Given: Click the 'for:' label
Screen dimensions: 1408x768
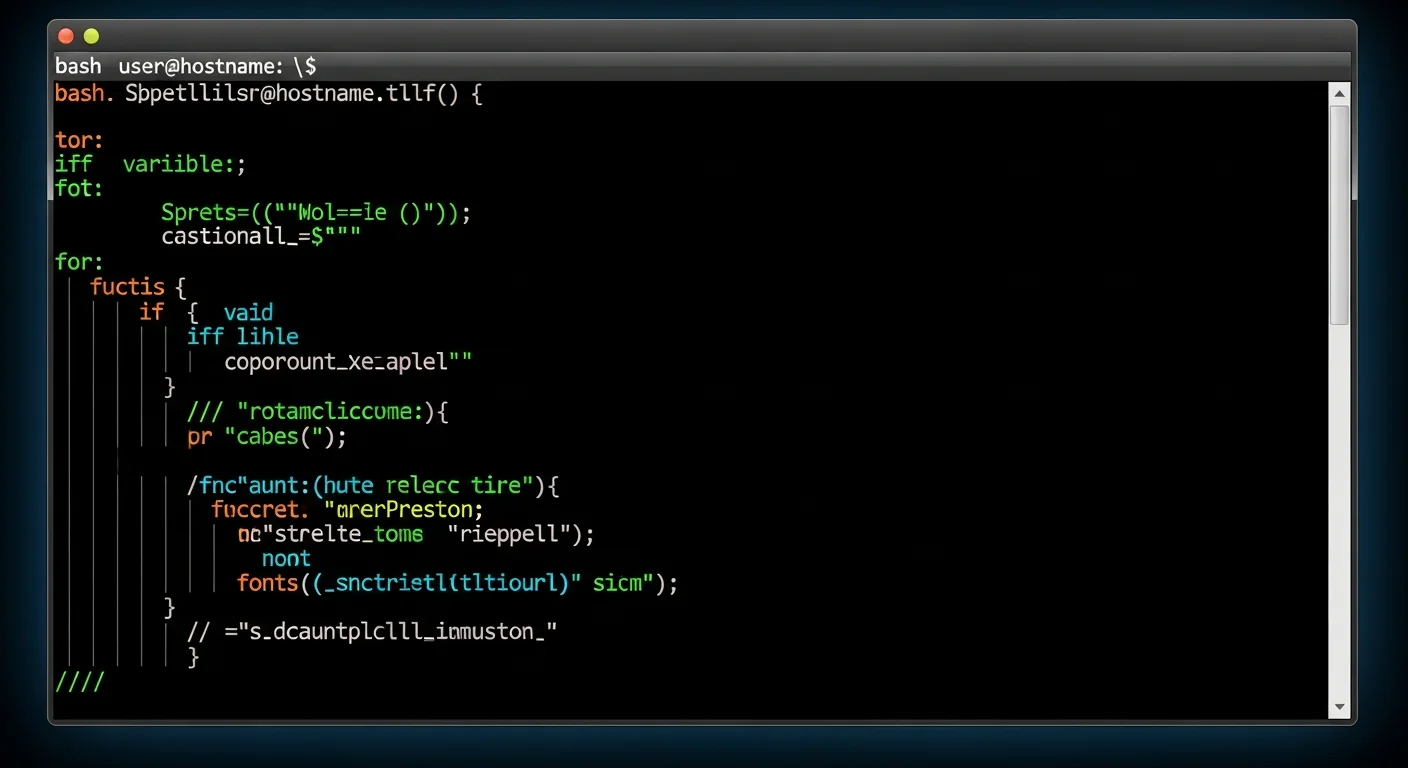Looking at the screenshot, I should coord(77,262).
